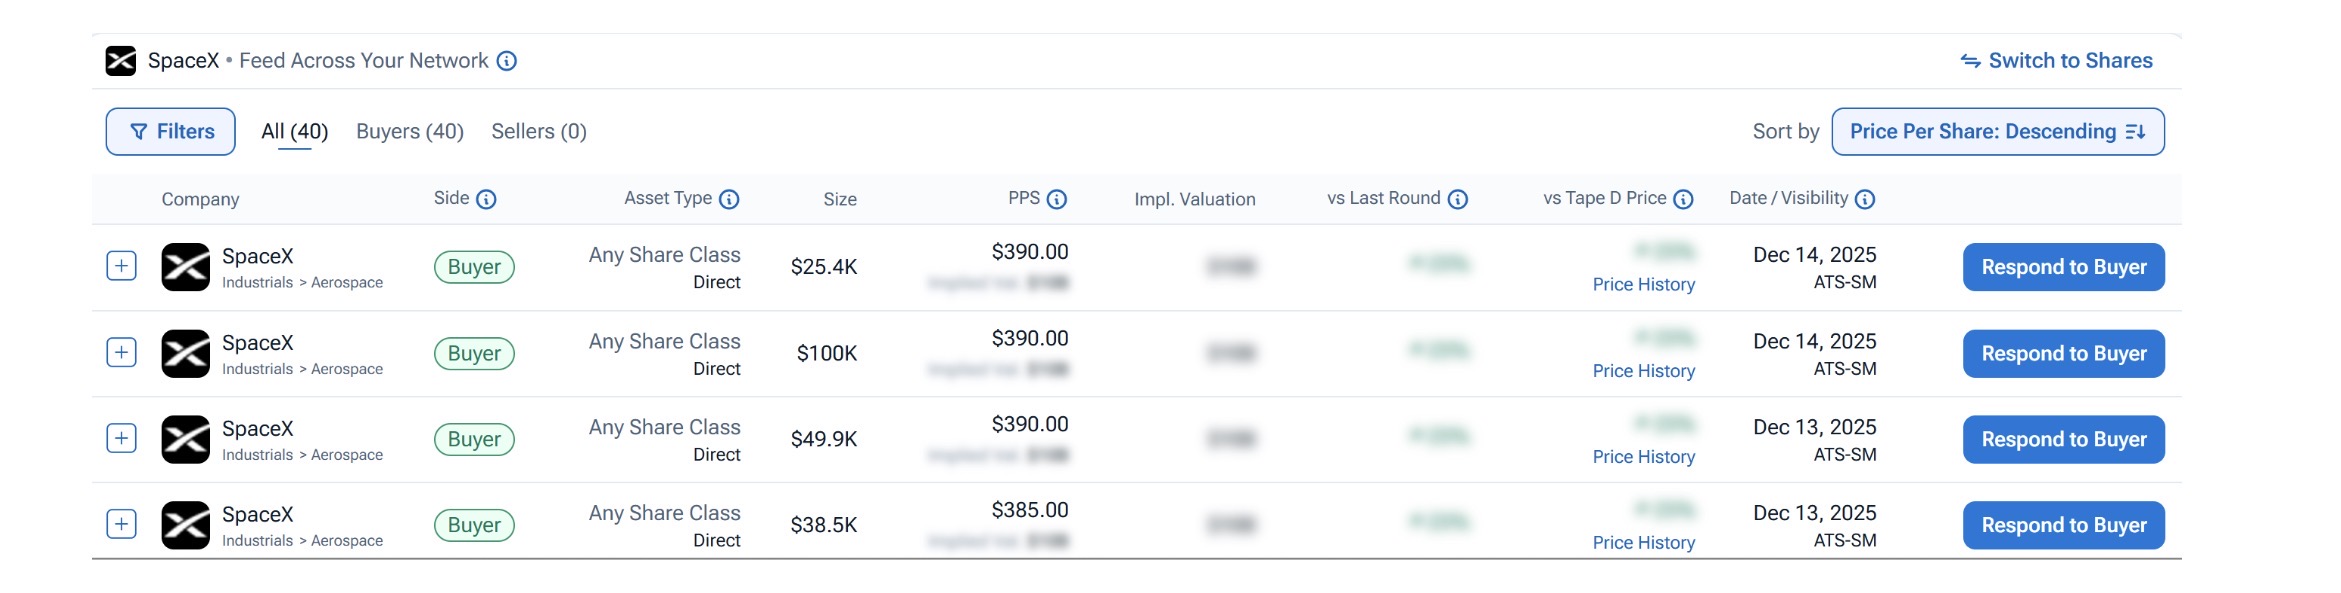This screenshot has width=2341, height=593.
Task: Click the vs Last Round info icon
Action: click(1458, 199)
